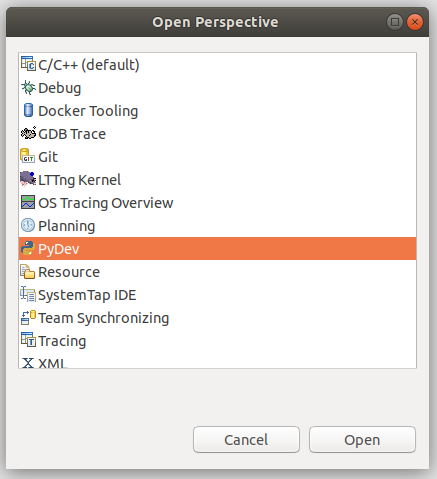Click the LTTng Kernel icon

[28, 179]
